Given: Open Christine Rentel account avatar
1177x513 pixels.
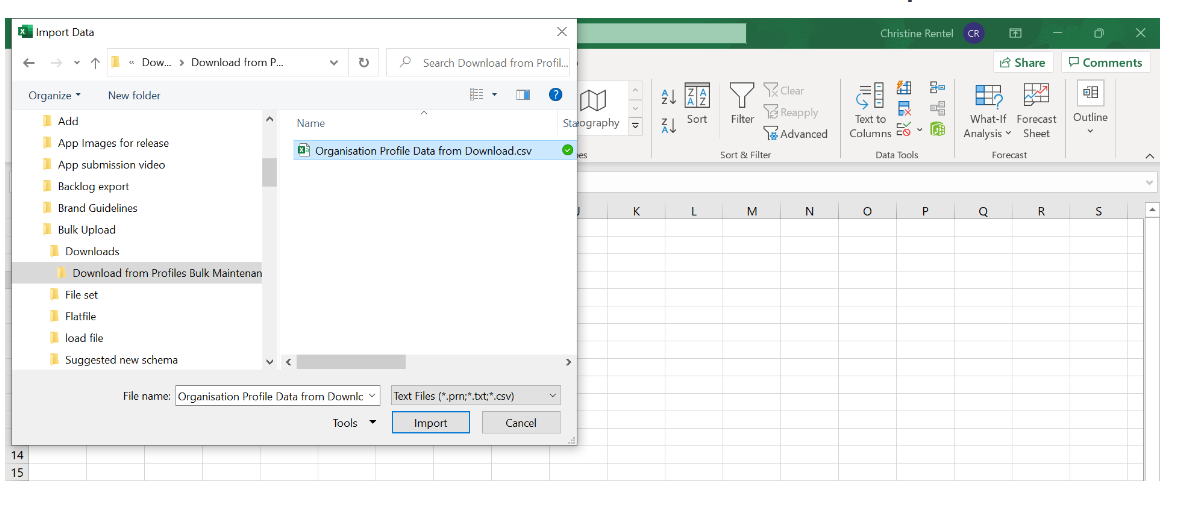Looking at the screenshot, I should pos(974,33).
